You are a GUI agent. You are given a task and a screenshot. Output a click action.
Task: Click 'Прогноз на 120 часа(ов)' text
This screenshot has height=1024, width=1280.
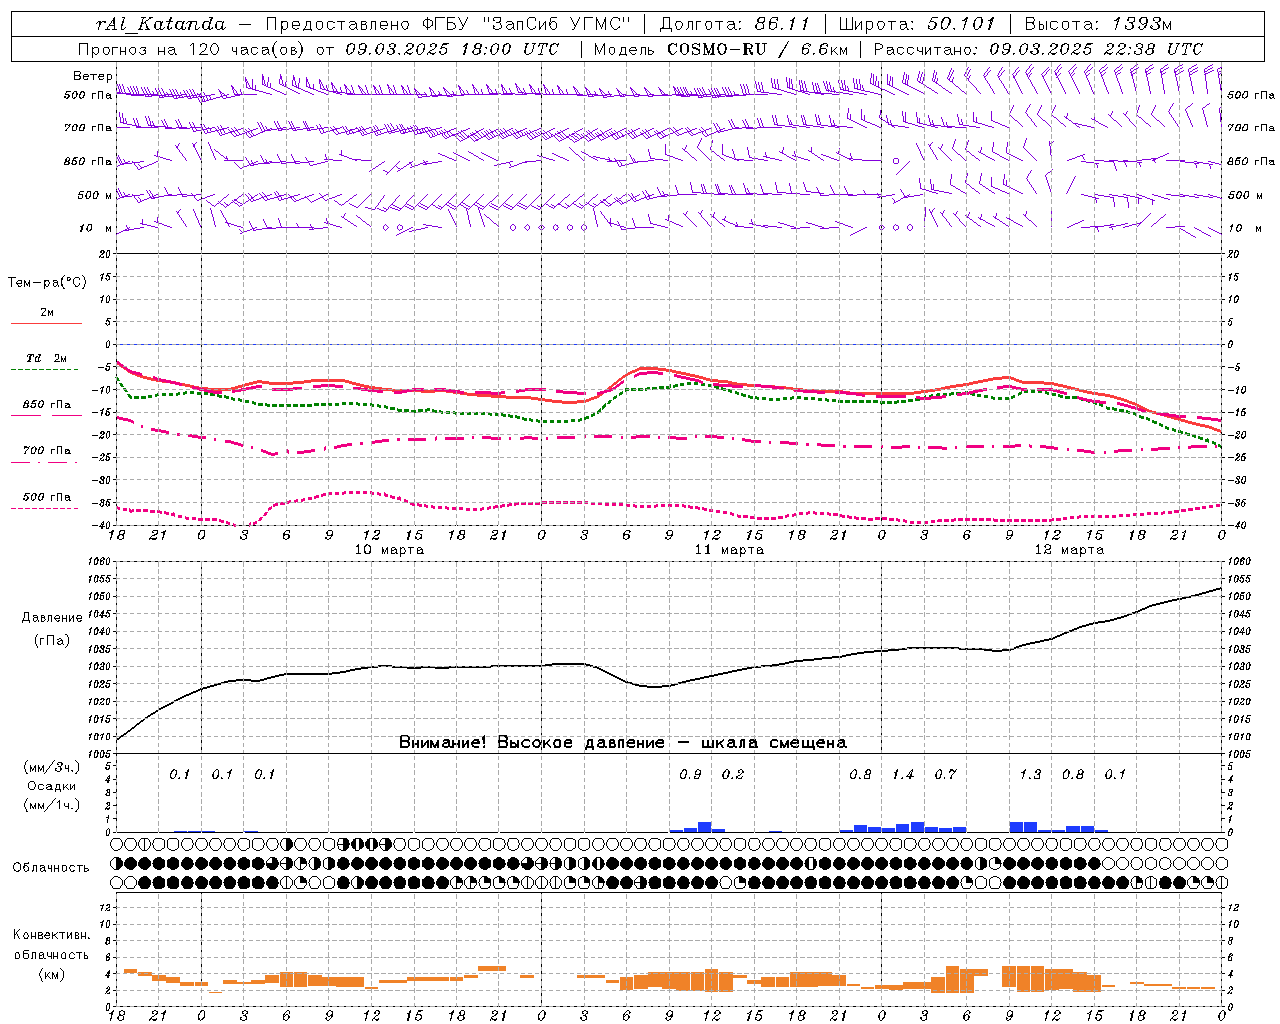tap(193, 49)
